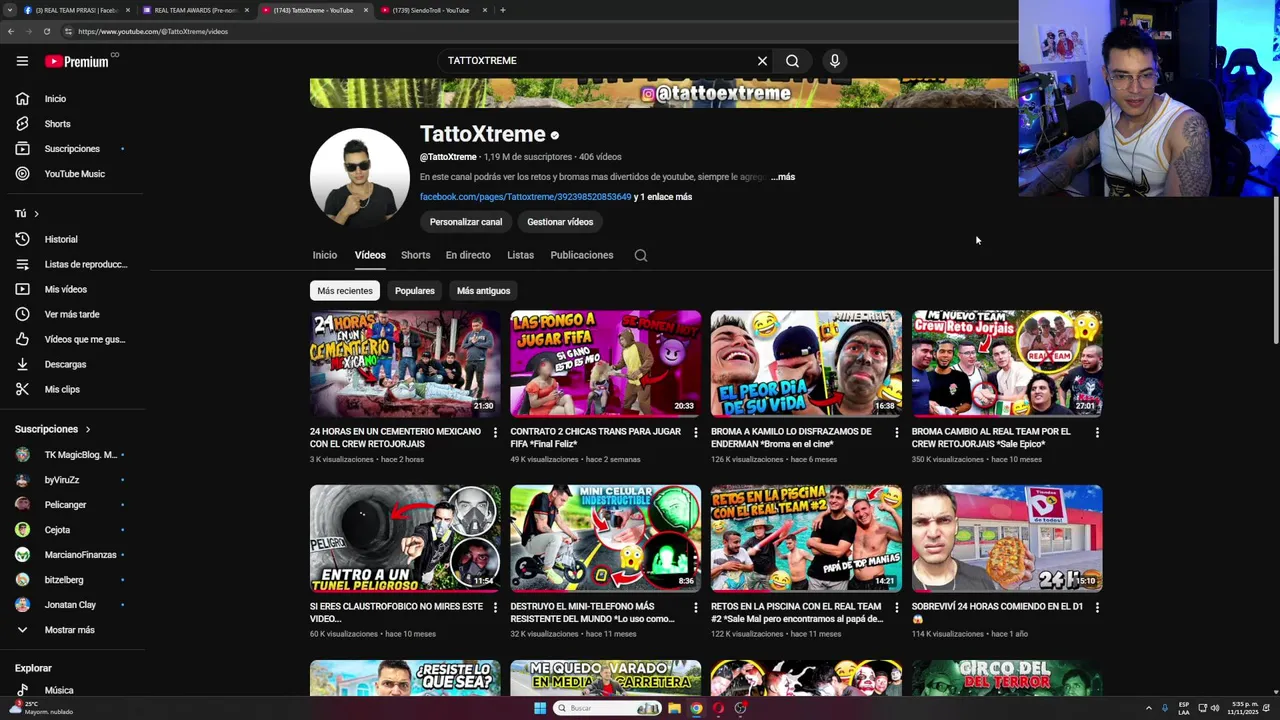The width and height of the screenshot is (1280, 720).
Task: Click Personalizar canal button
Action: click(466, 222)
